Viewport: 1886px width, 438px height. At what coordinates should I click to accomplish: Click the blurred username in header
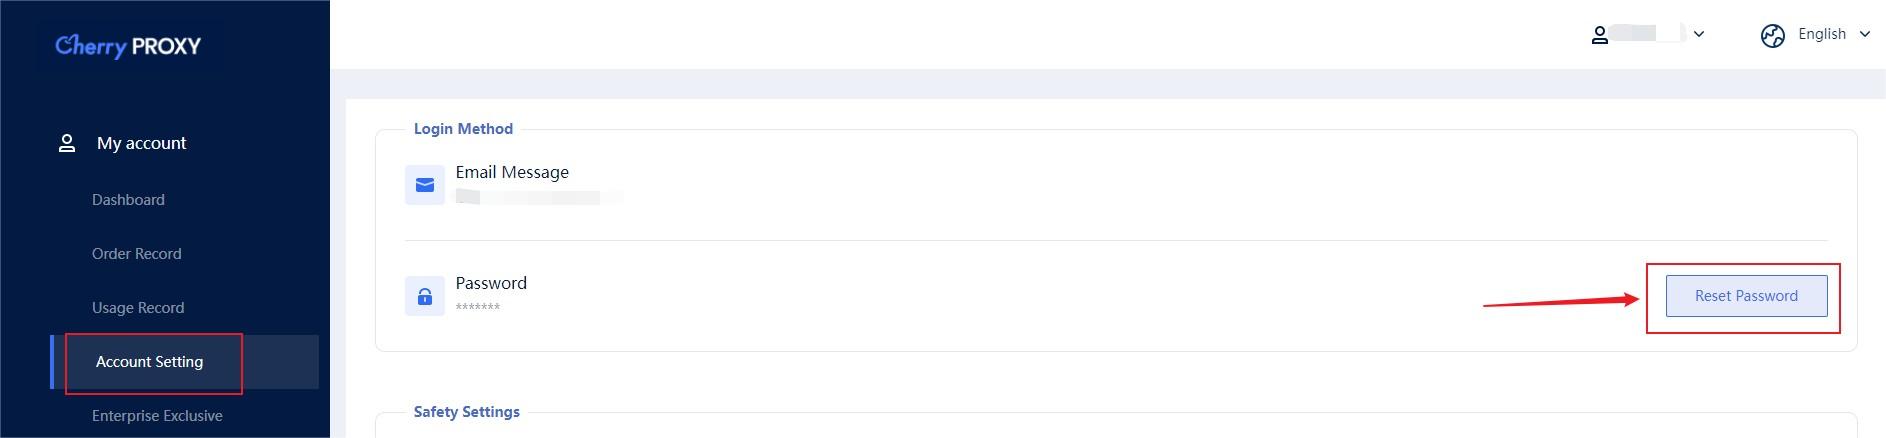click(1648, 34)
